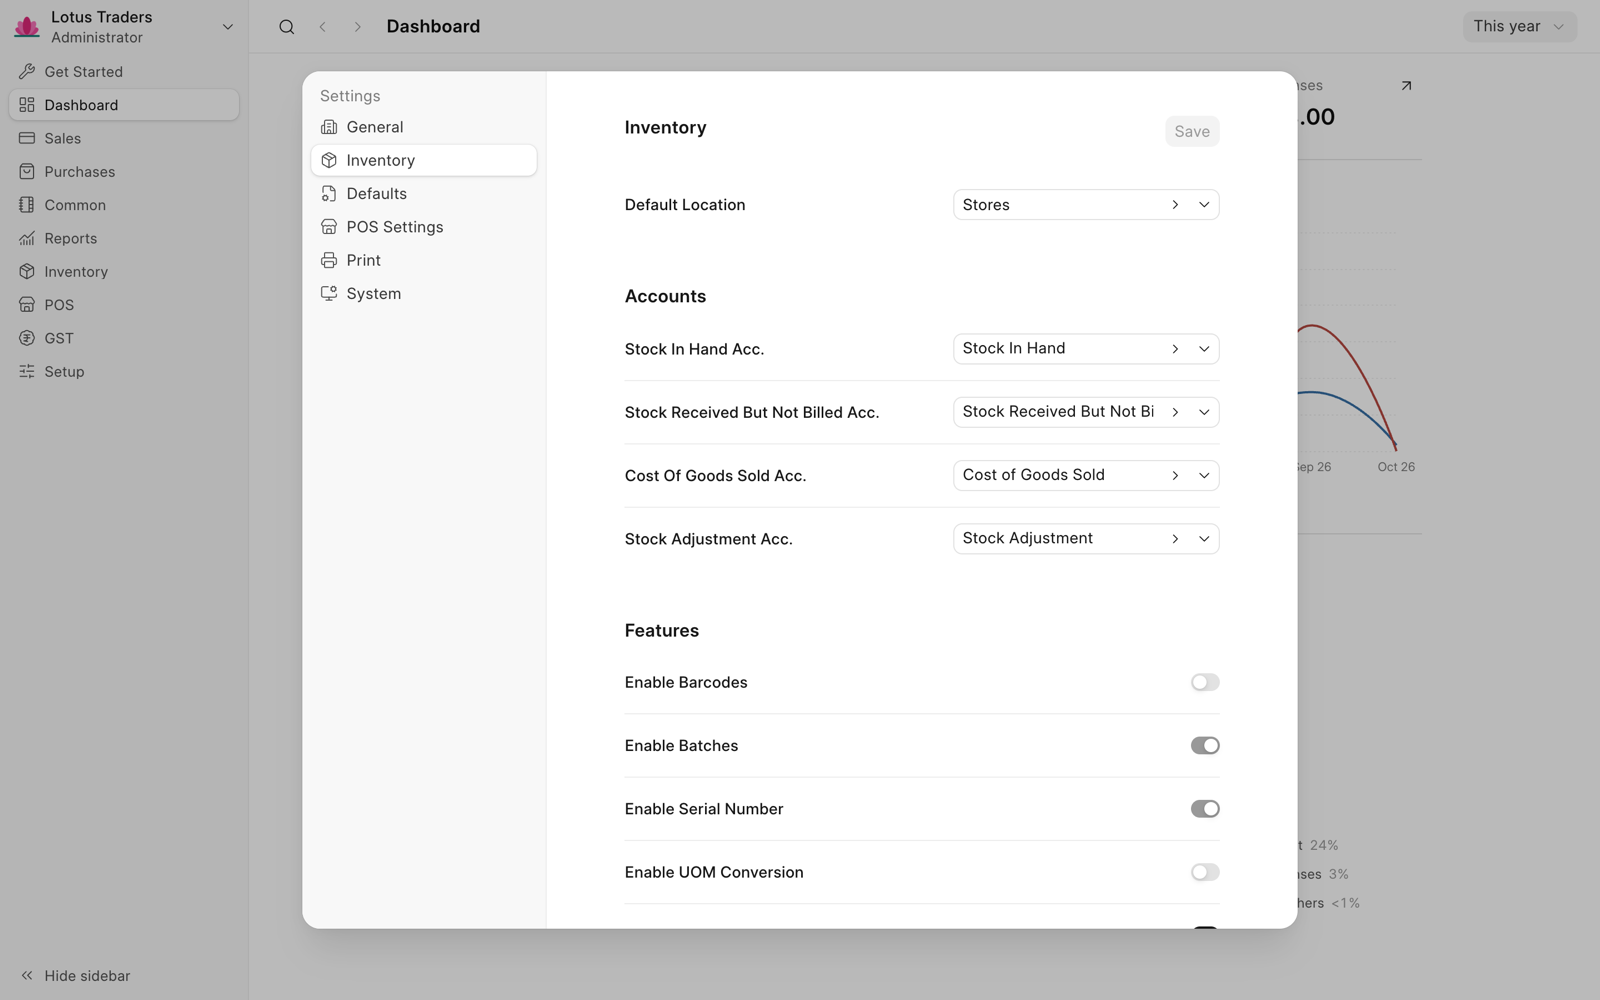The width and height of the screenshot is (1600, 1000).
Task: Click the Setup sliders icon in sidebar
Action: click(x=27, y=371)
